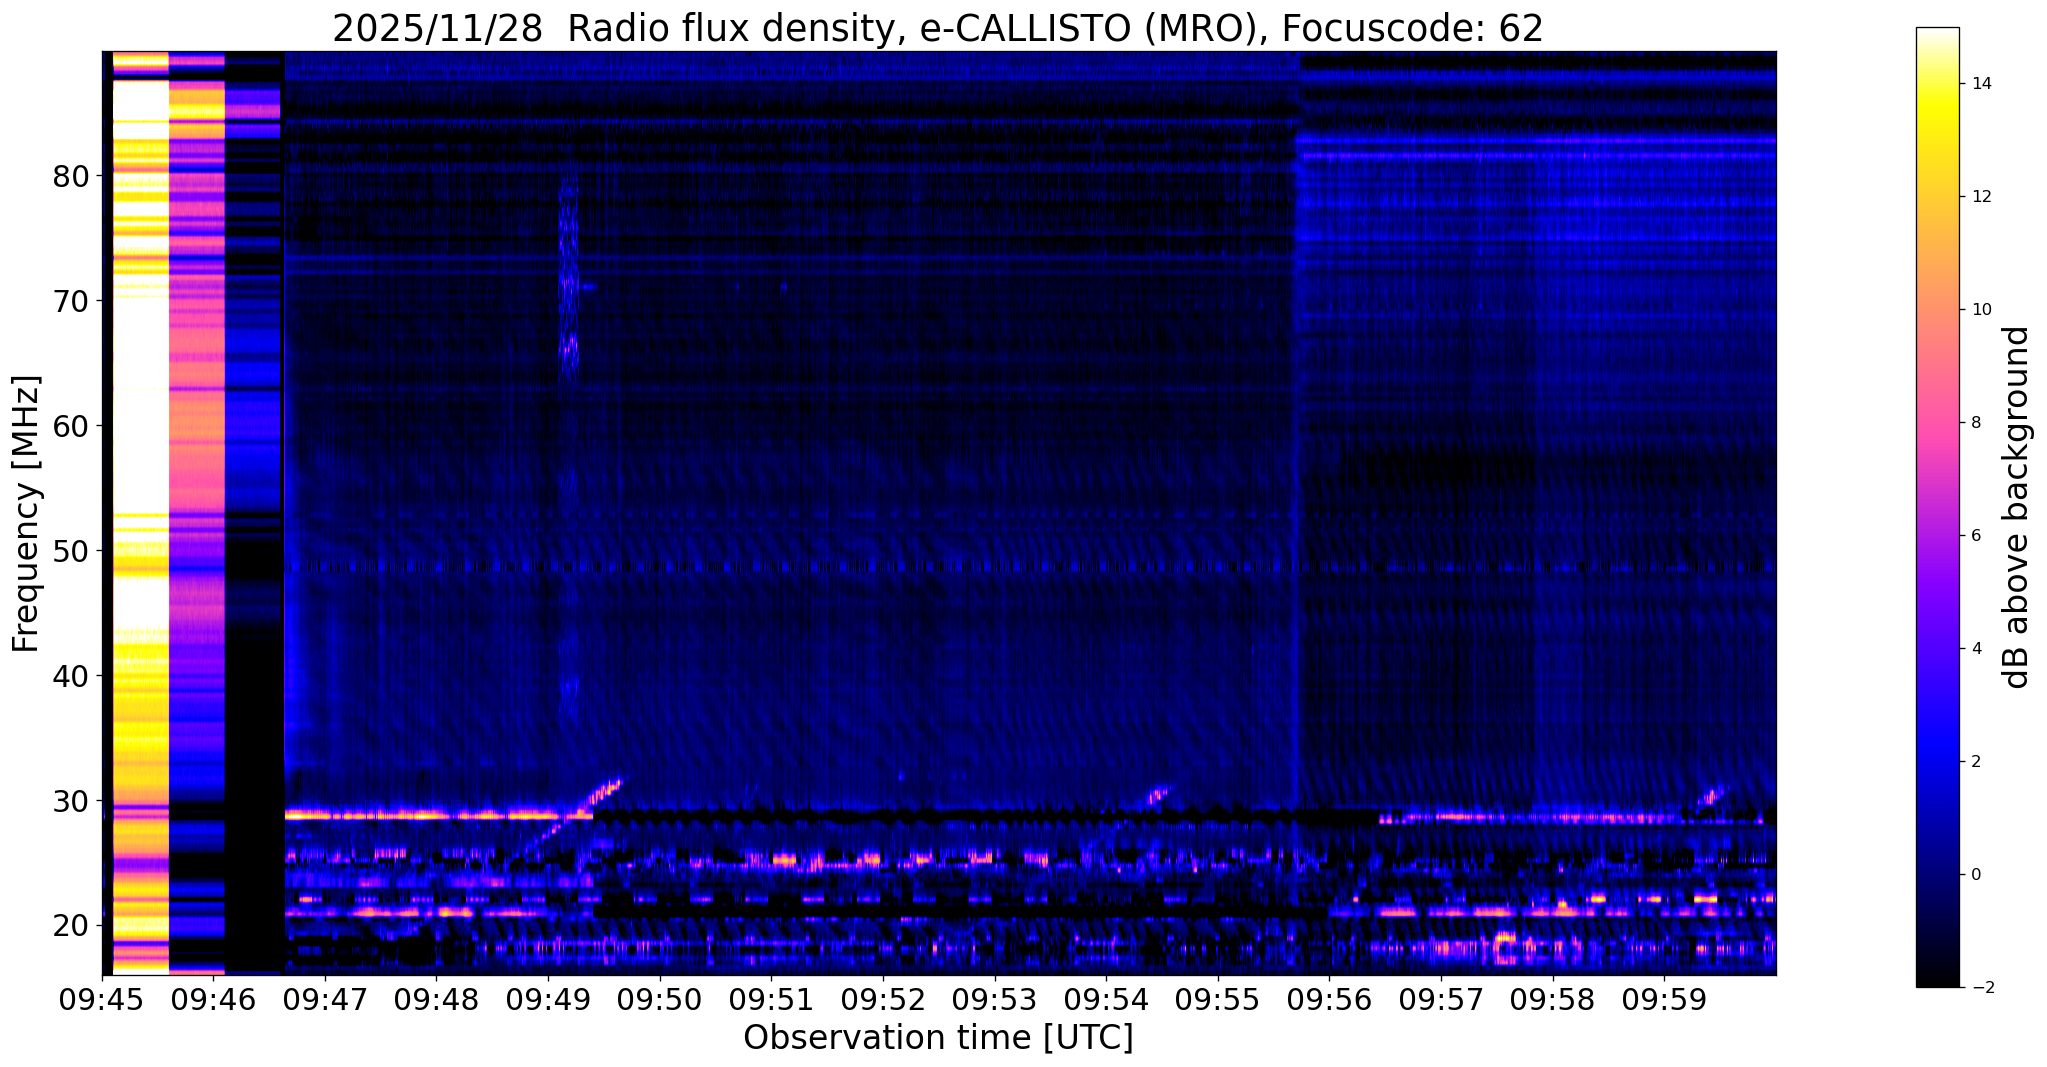Click the 70 MHz frequency tick label
The height and width of the screenshot is (1067, 2047).
pos(70,301)
